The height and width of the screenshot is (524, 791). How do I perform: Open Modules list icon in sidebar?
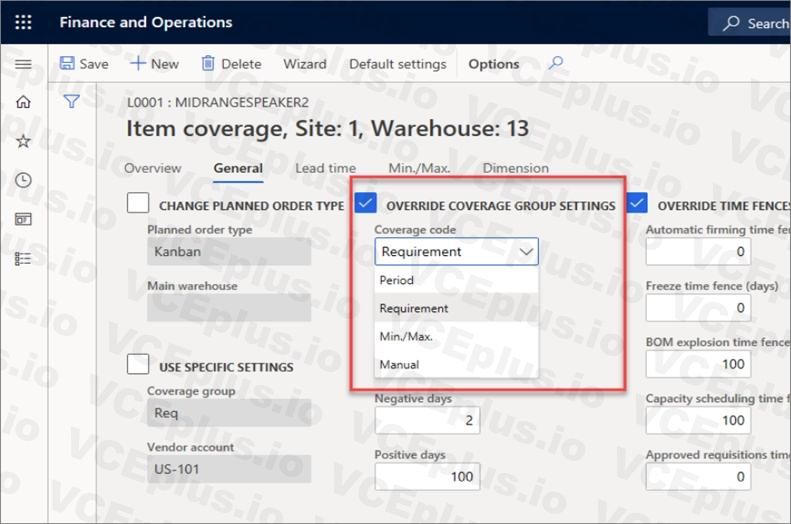tap(23, 259)
